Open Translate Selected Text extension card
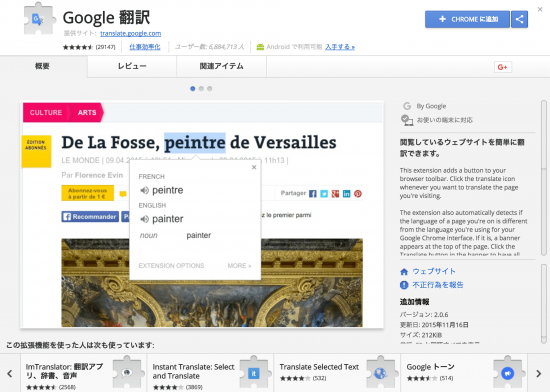The image size is (550, 392). click(337, 373)
